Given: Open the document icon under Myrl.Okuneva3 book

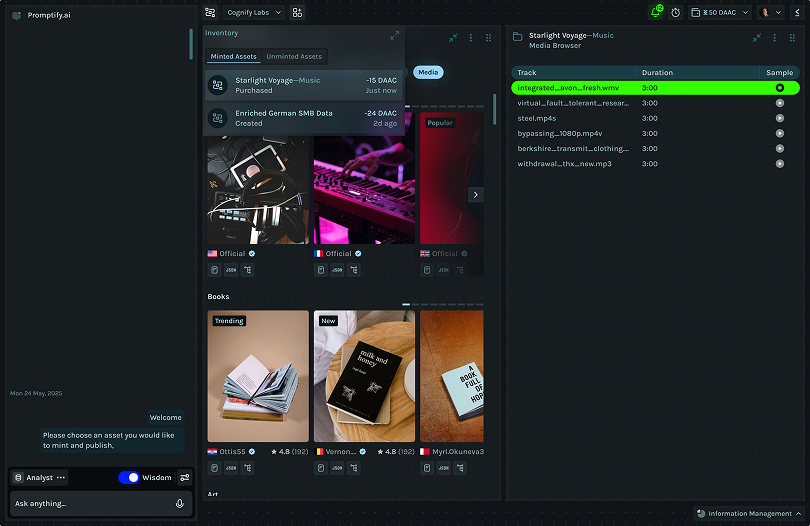Looking at the screenshot, I should (427, 468).
